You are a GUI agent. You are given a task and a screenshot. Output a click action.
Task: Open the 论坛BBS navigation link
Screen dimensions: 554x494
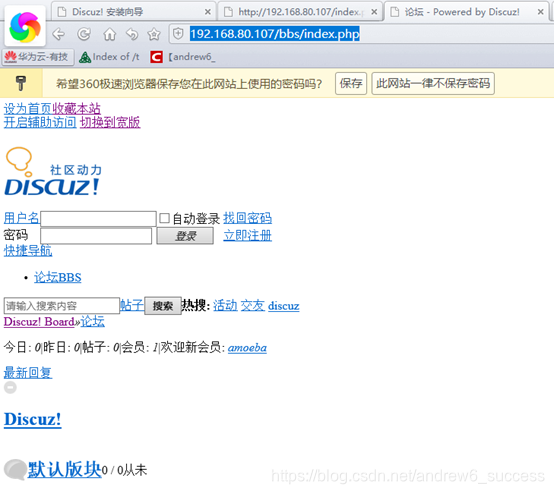[58, 277]
